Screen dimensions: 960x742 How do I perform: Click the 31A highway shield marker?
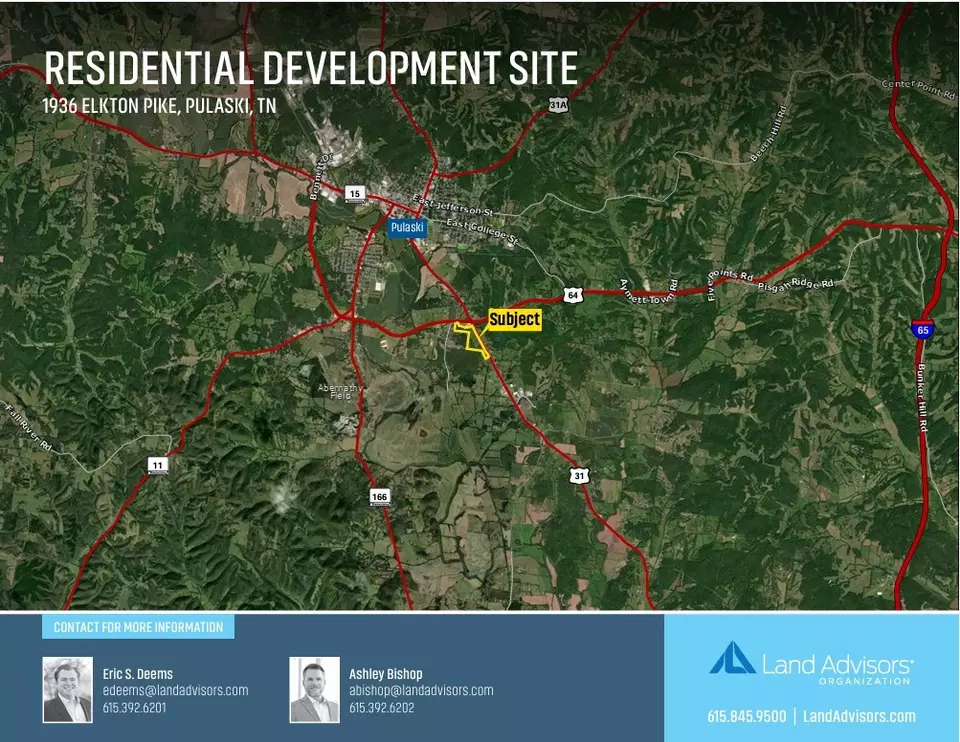559,105
